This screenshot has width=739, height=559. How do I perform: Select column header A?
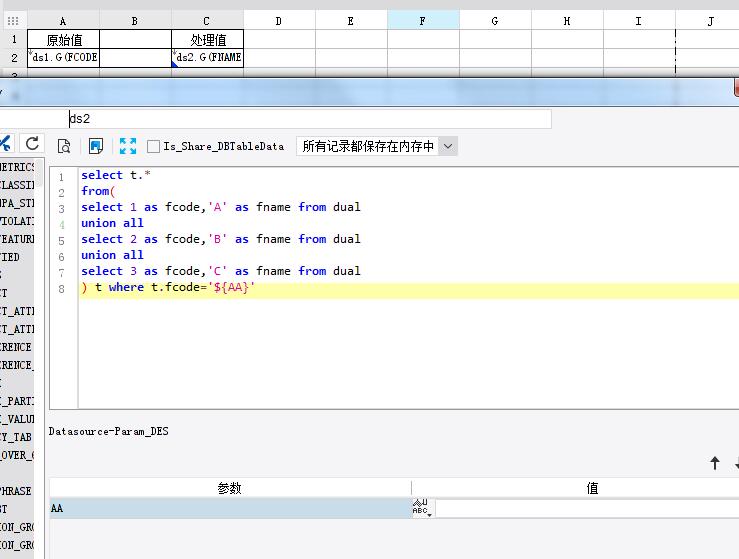tap(63, 21)
